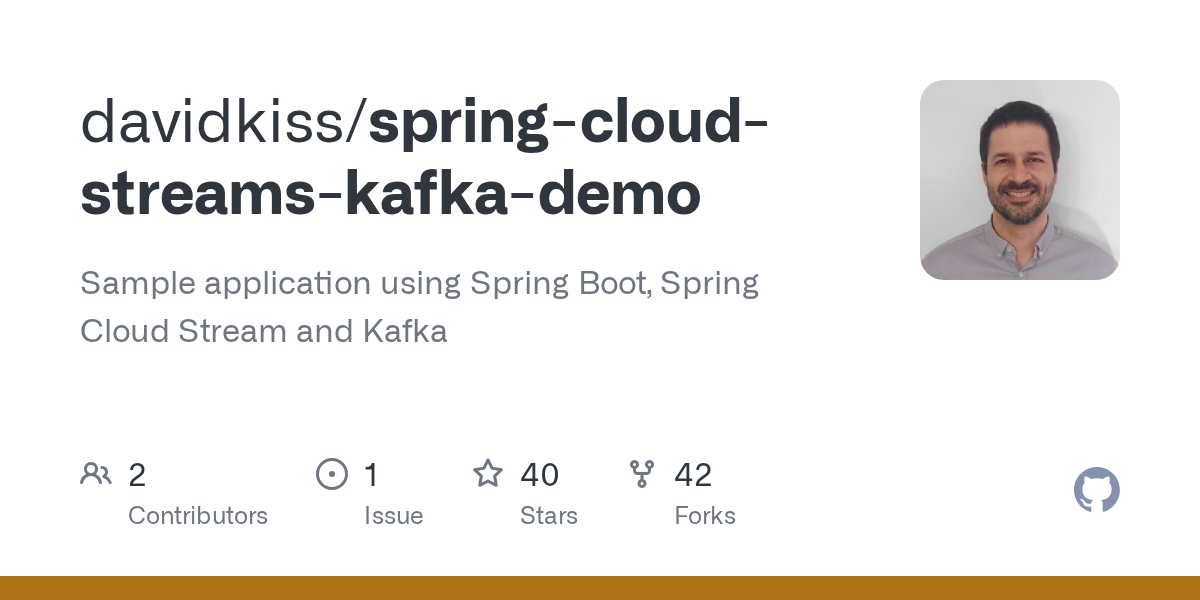Click the Issue circle-dot icon

point(332,474)
